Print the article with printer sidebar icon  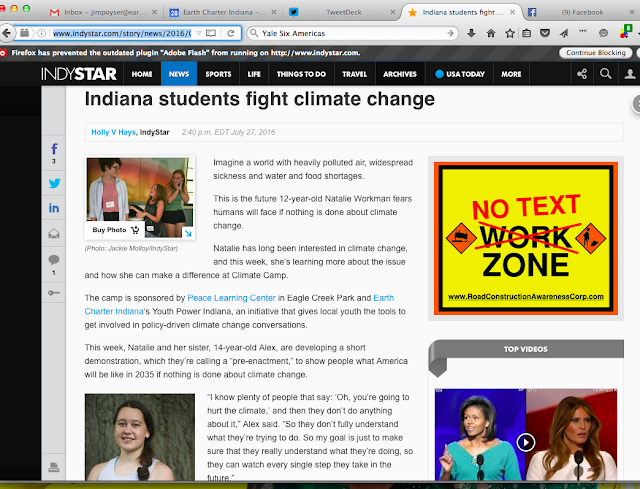(x=54, y=467)
